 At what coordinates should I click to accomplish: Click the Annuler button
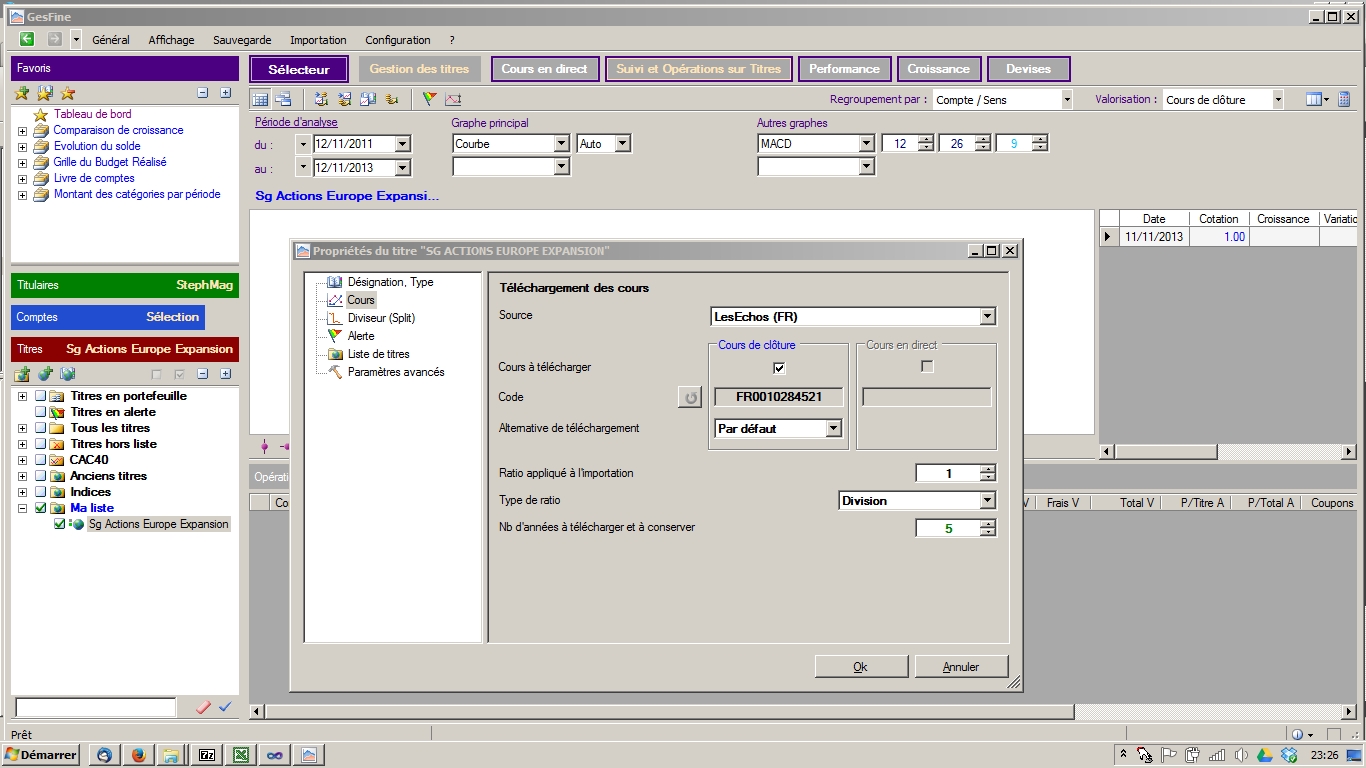961,667
